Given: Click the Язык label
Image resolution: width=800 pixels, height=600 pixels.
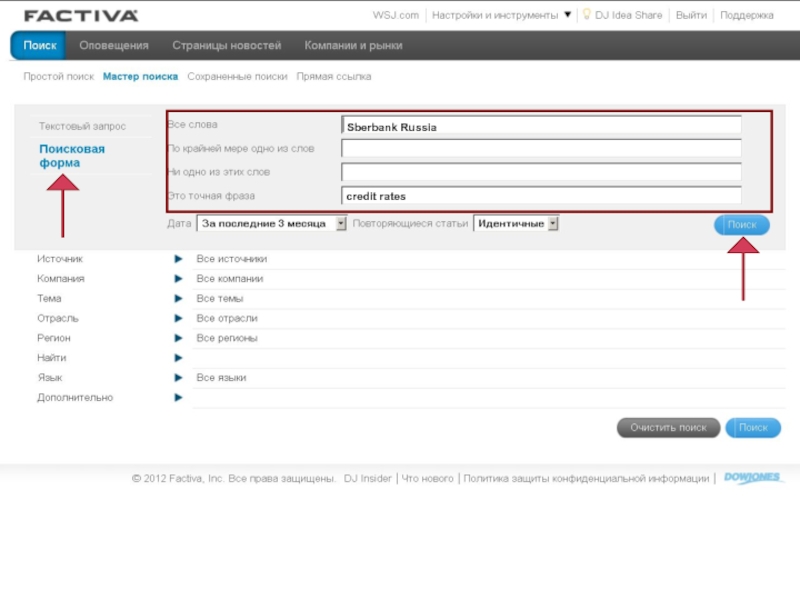Looking at the screenshot, I should 49,378.
